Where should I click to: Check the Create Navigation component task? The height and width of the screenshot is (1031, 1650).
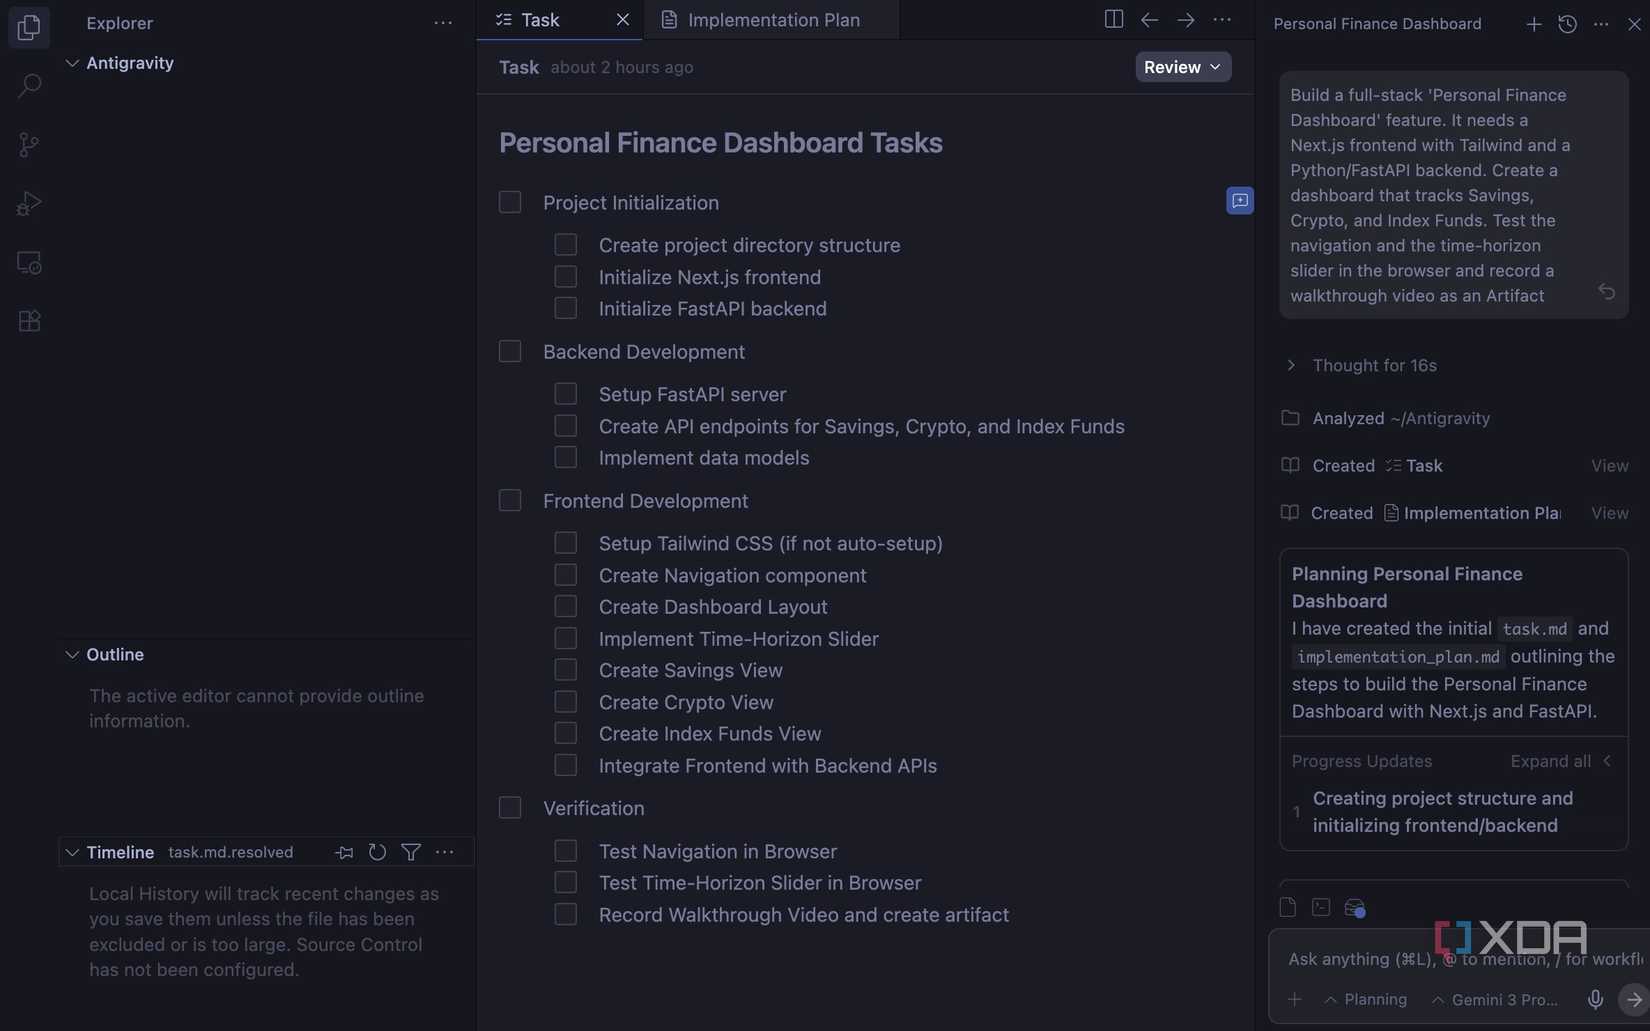click(x=565, y=574)
